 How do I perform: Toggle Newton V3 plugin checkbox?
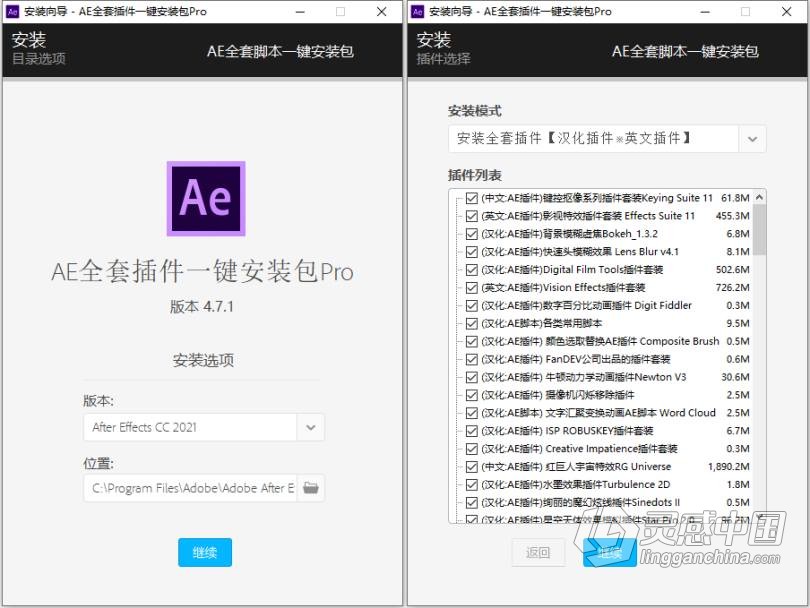pyautogui.click(x=471, y=377)
